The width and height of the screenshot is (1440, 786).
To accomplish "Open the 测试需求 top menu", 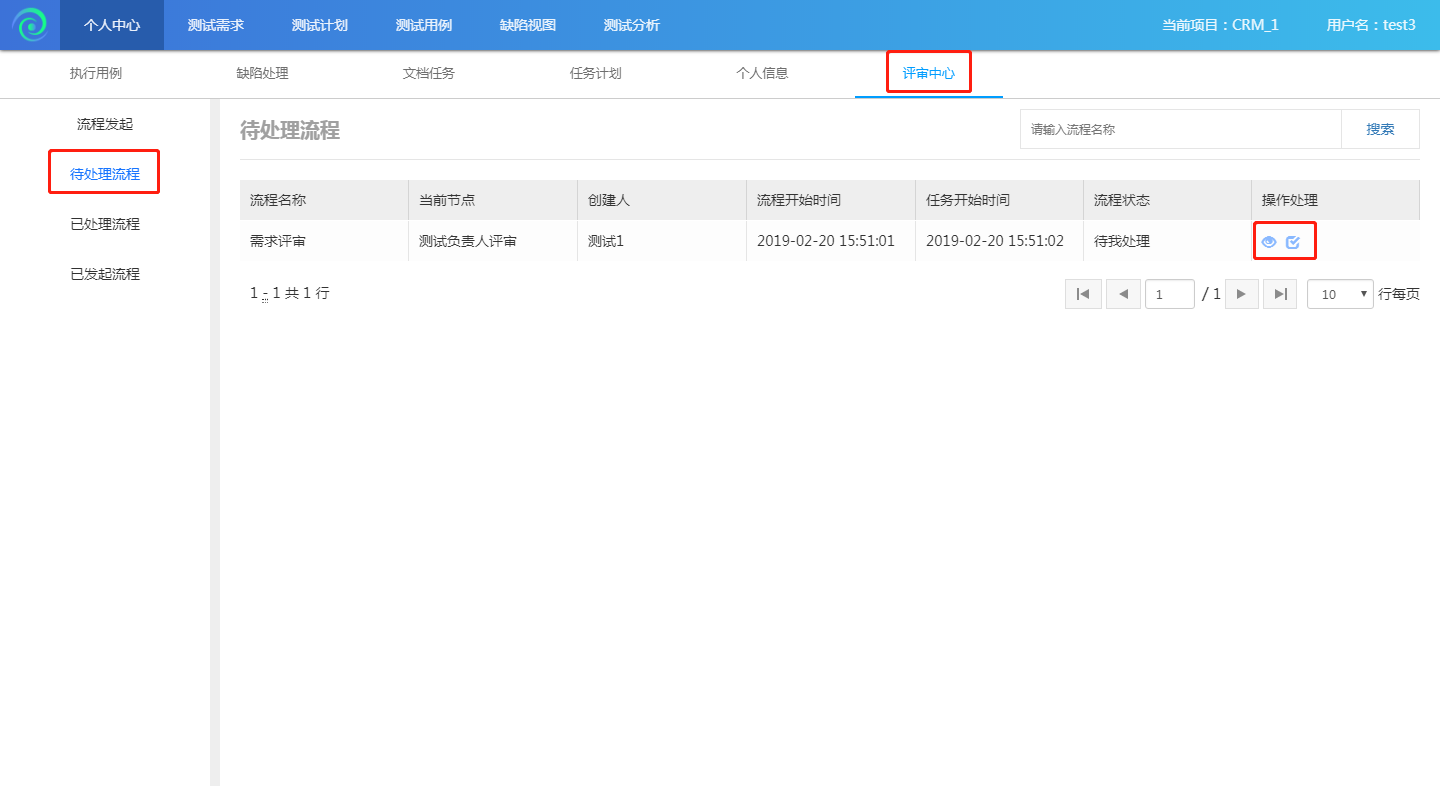I will pos(215,25).
